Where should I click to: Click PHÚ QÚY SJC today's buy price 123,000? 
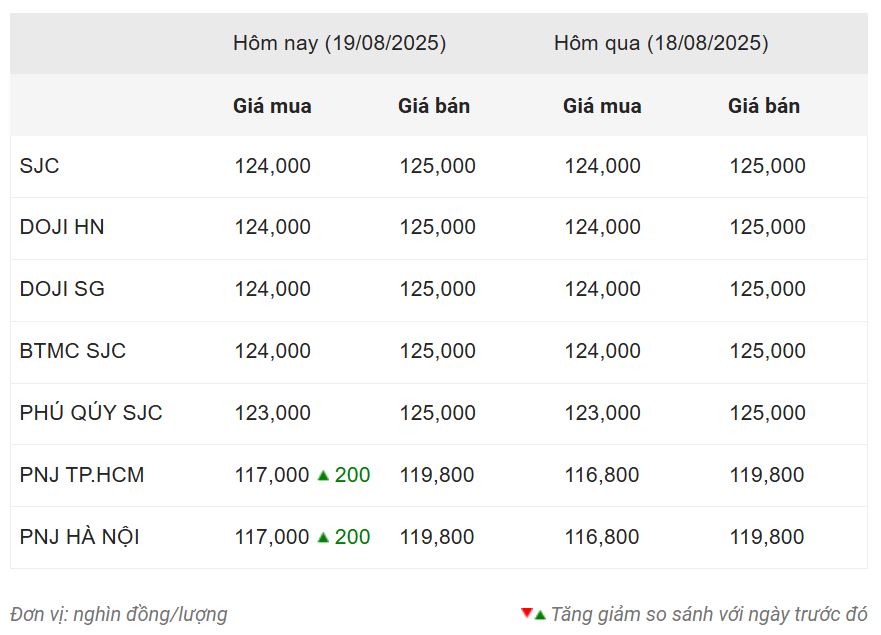pyautogui.click(x=273, y=413)
